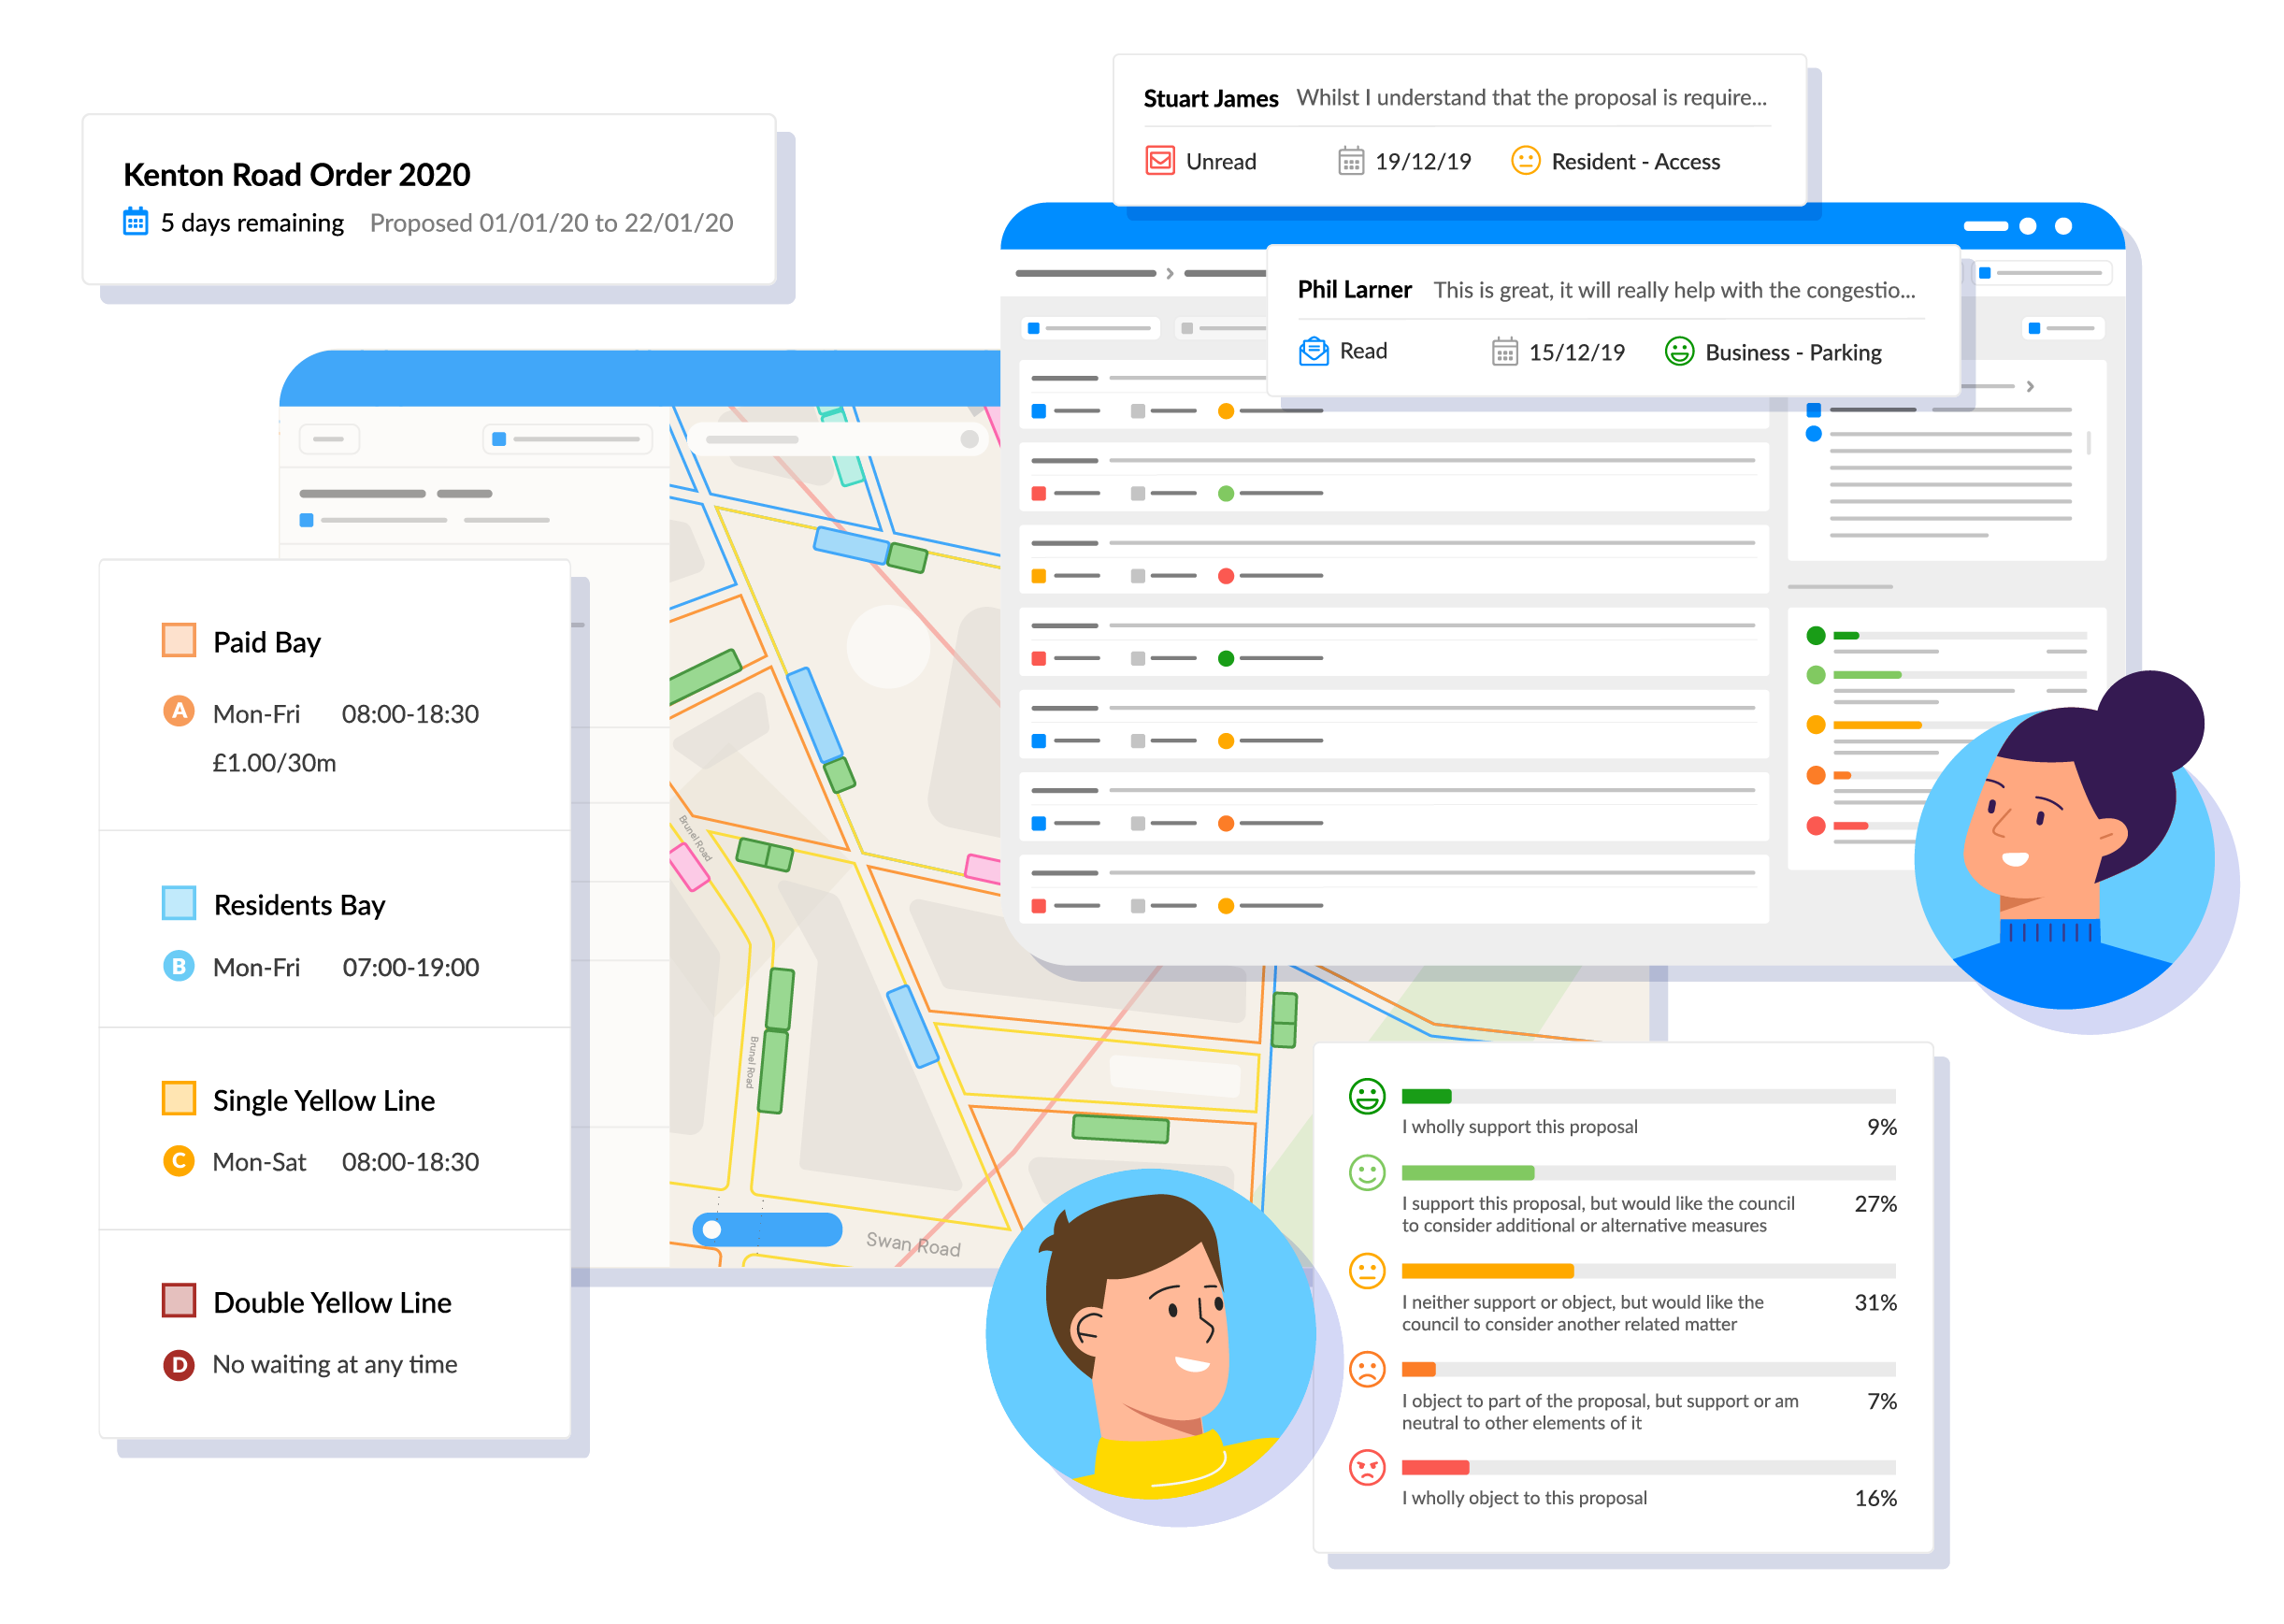Image resolution: width=2284 pixels, height=1624 pixels.
Task: Click the red angry face for wholly object
Action: coord(1366,1467)
